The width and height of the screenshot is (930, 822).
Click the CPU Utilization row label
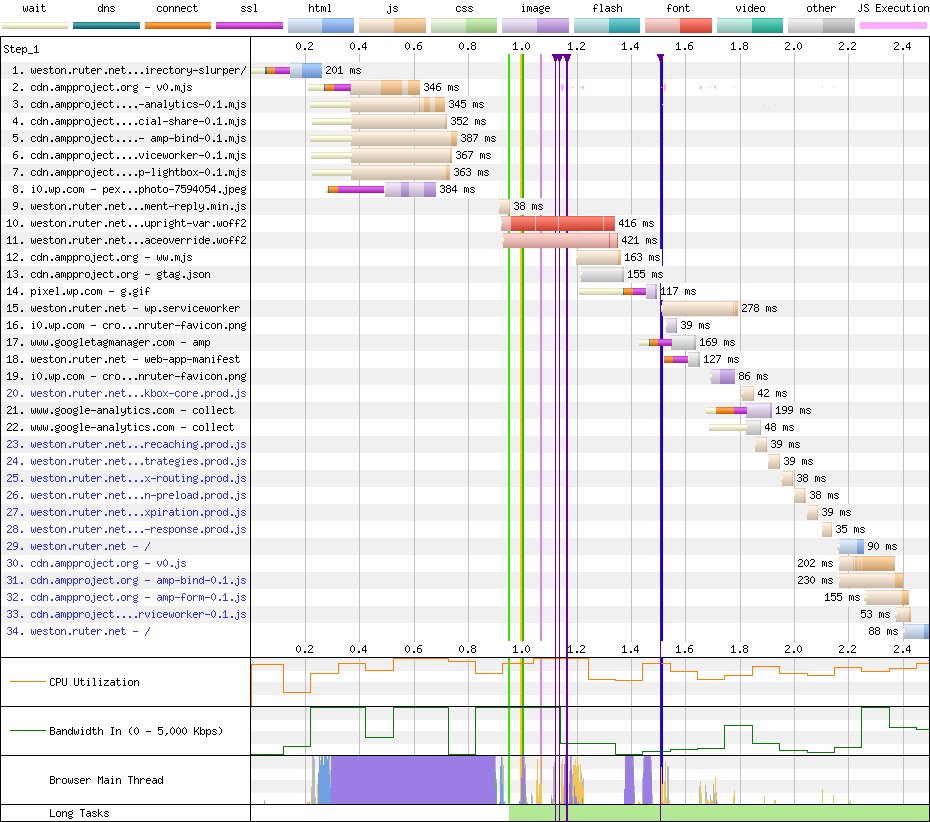coord(94,682)
